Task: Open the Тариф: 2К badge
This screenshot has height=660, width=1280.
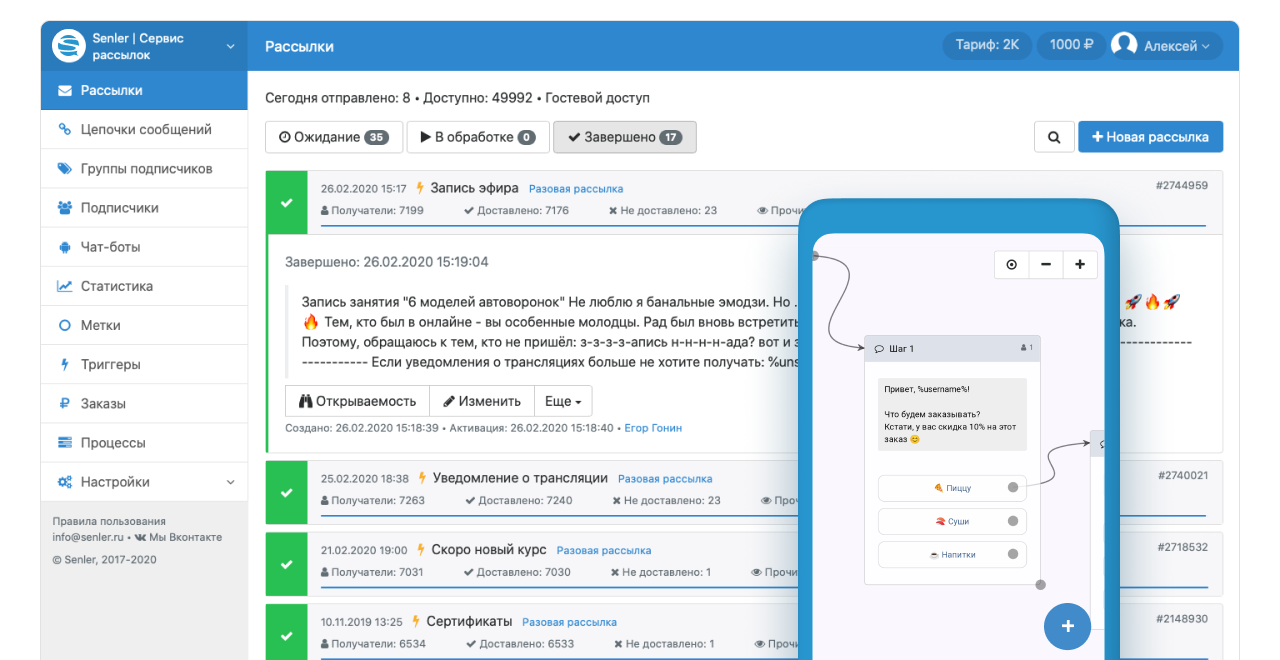Action: tap(987, 45)
